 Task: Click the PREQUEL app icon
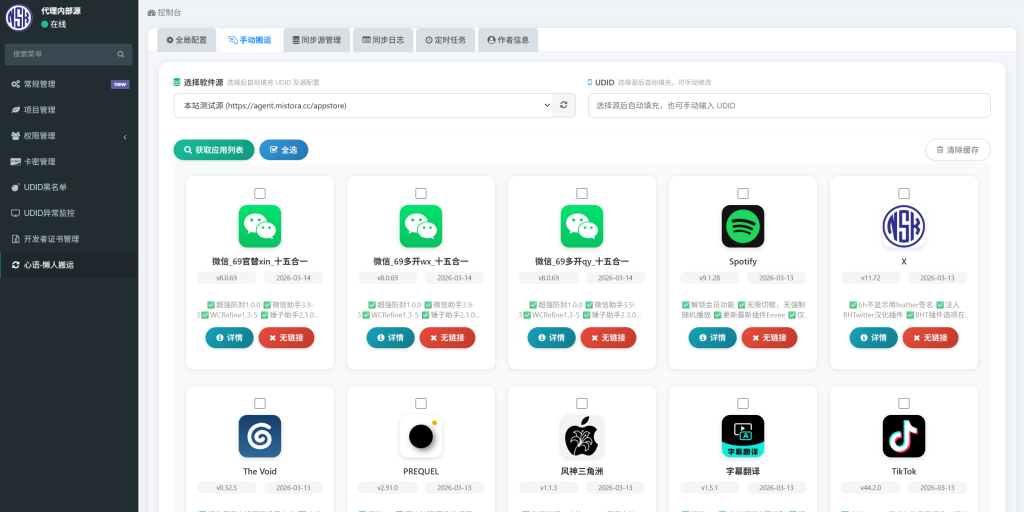[x=421, y=436]
